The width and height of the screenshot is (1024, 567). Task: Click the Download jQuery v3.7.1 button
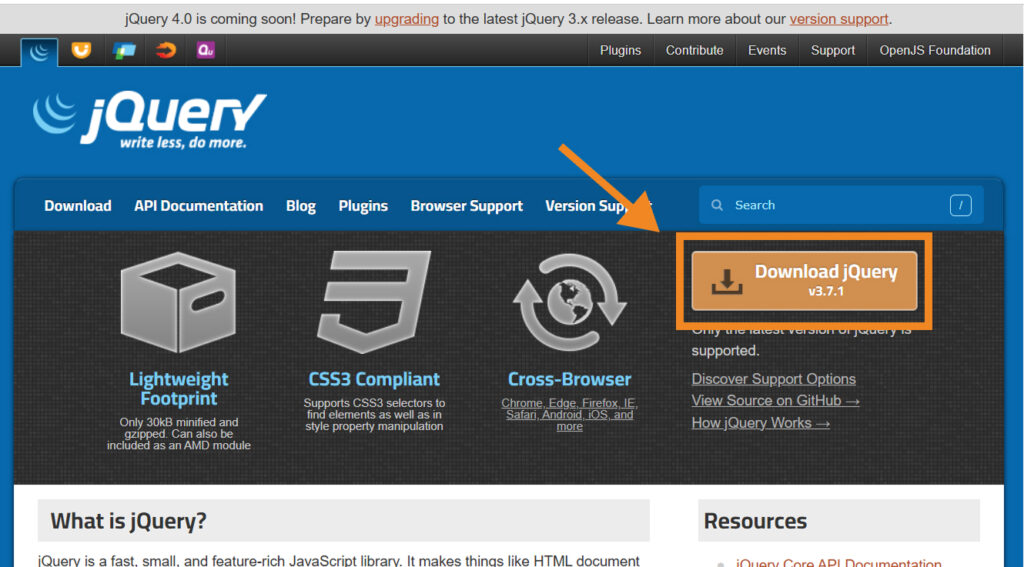[804, 280]
